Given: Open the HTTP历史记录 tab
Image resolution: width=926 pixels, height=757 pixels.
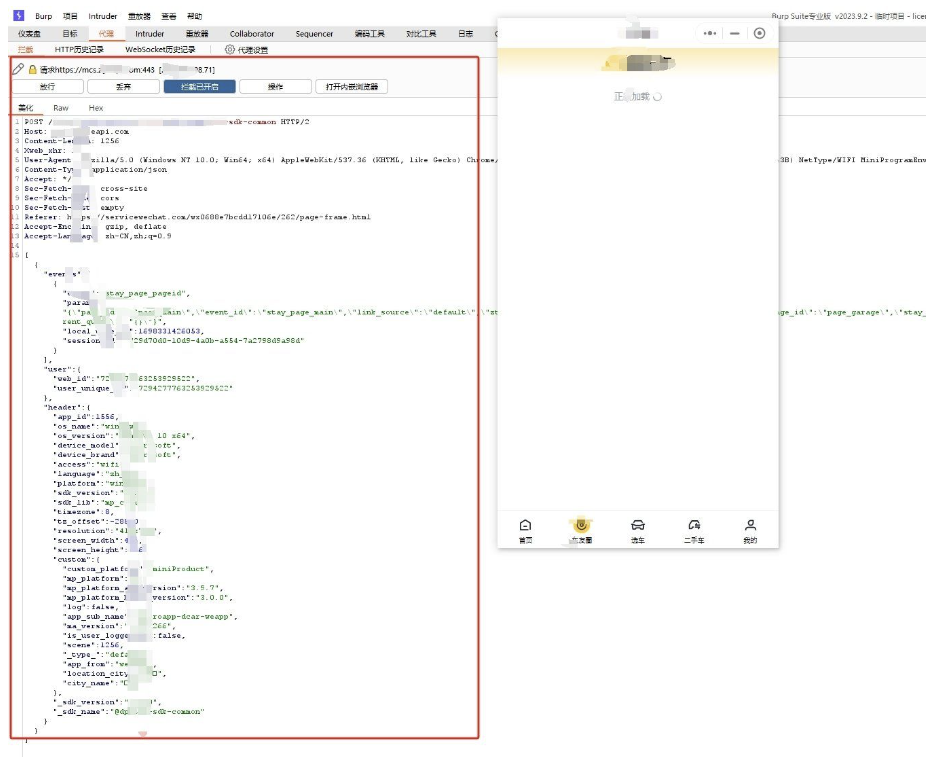Looking at the screenshot, I should pyautogui.click(x=79, y=49).
